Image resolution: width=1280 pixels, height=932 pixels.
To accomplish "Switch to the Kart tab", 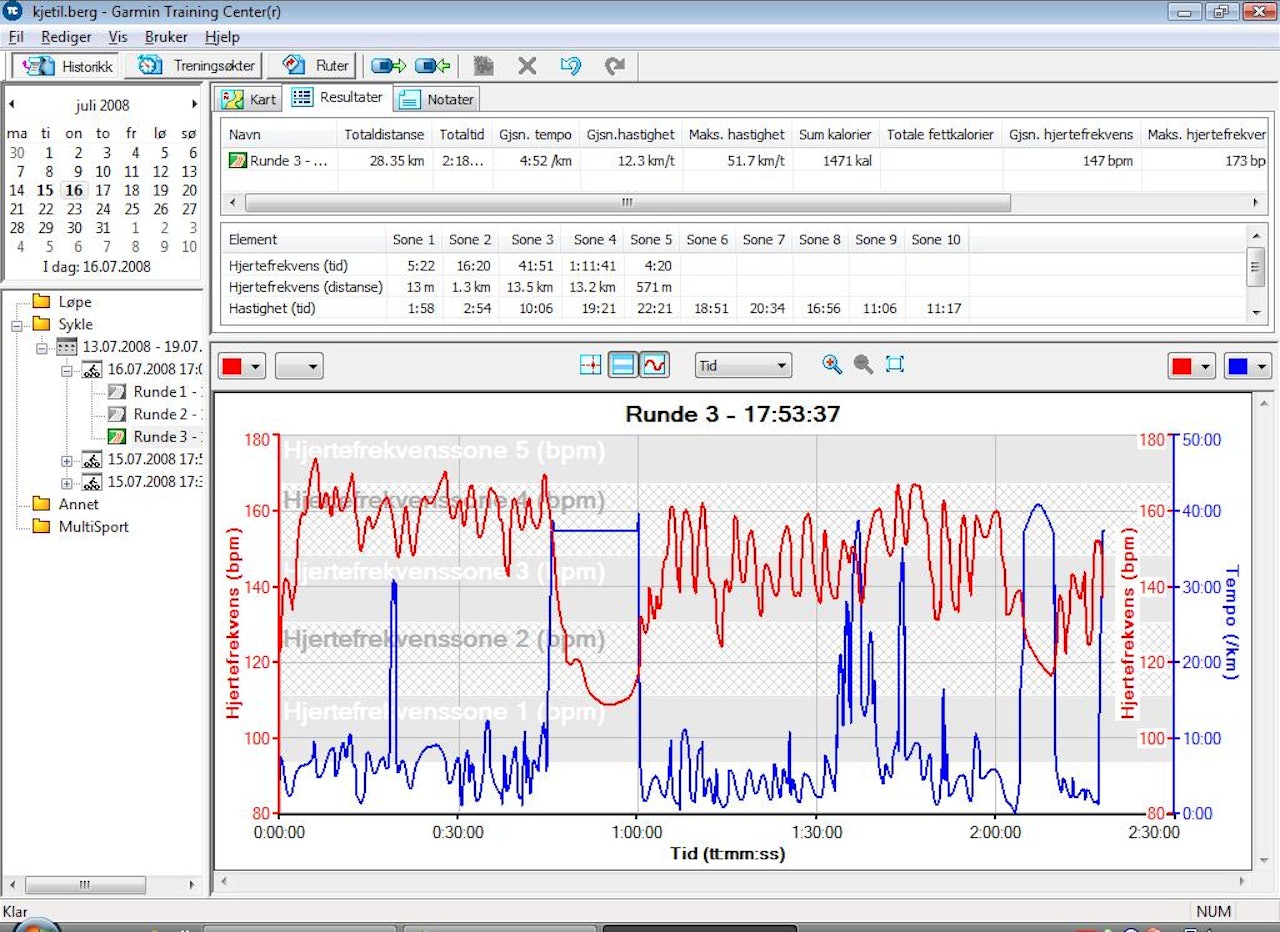I will coord(249,99).
